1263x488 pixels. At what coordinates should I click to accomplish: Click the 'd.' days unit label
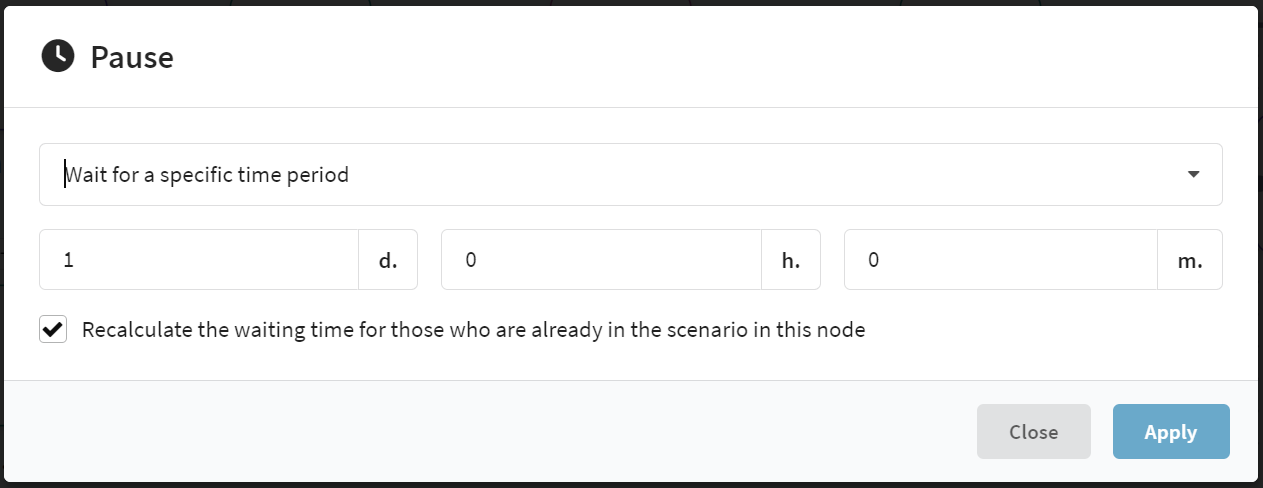(x=388, y=260)
